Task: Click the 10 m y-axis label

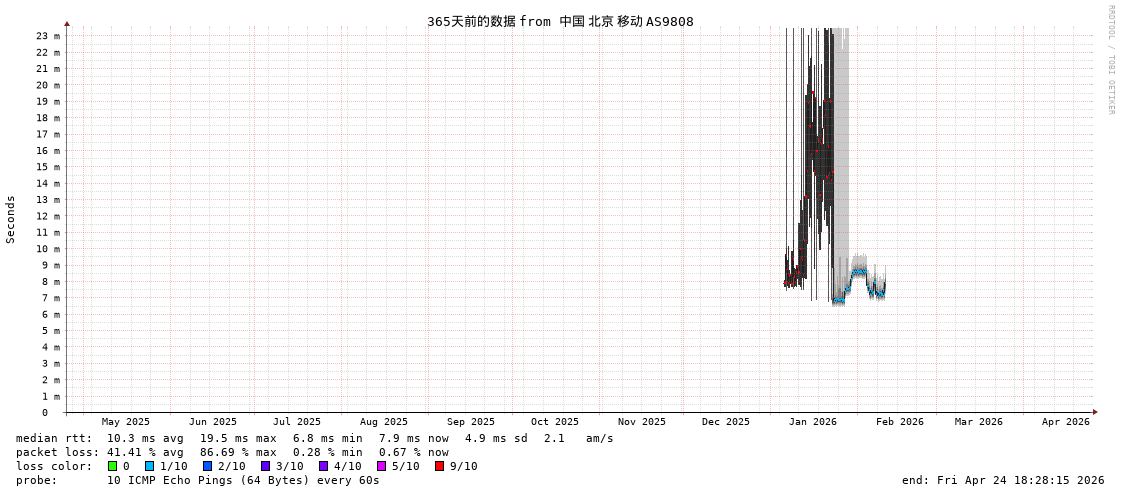Action: point(48,249)
